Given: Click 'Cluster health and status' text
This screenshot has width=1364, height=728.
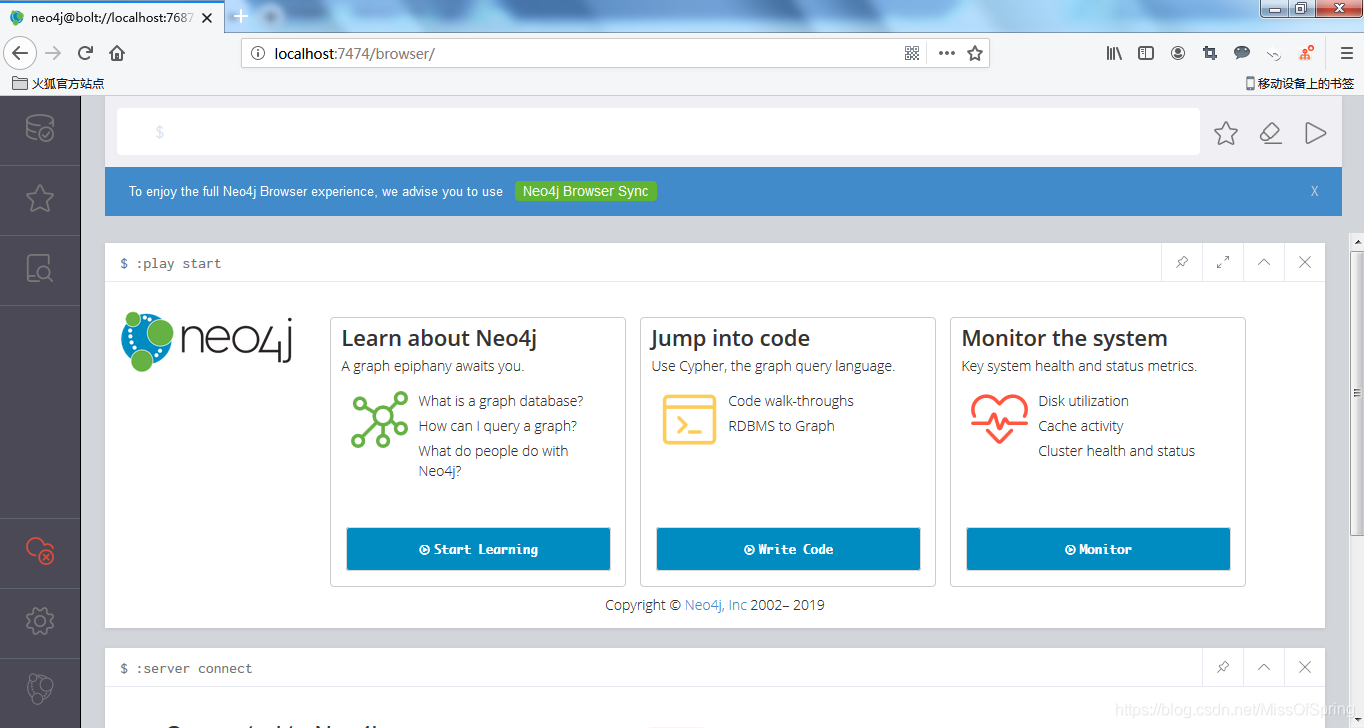Looking at the screenshot, I should [1117, 451].
